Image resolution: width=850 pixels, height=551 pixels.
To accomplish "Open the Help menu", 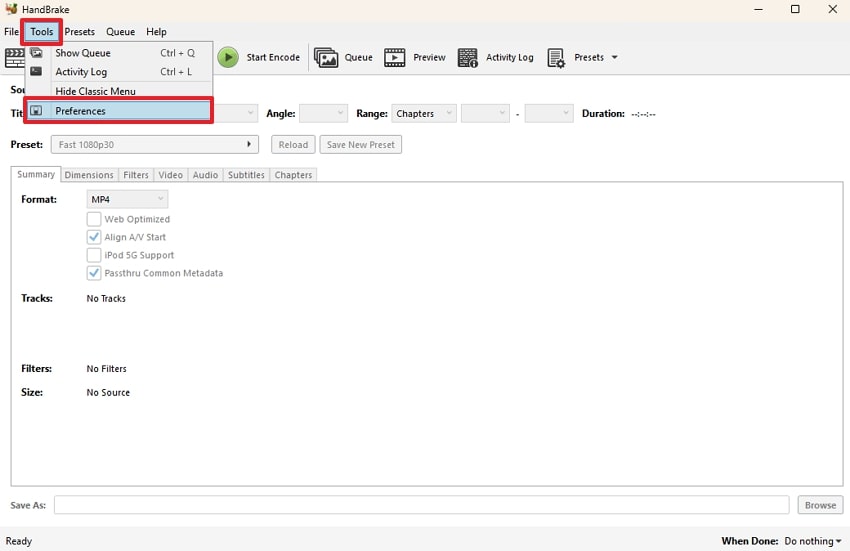I will point(156,31).
